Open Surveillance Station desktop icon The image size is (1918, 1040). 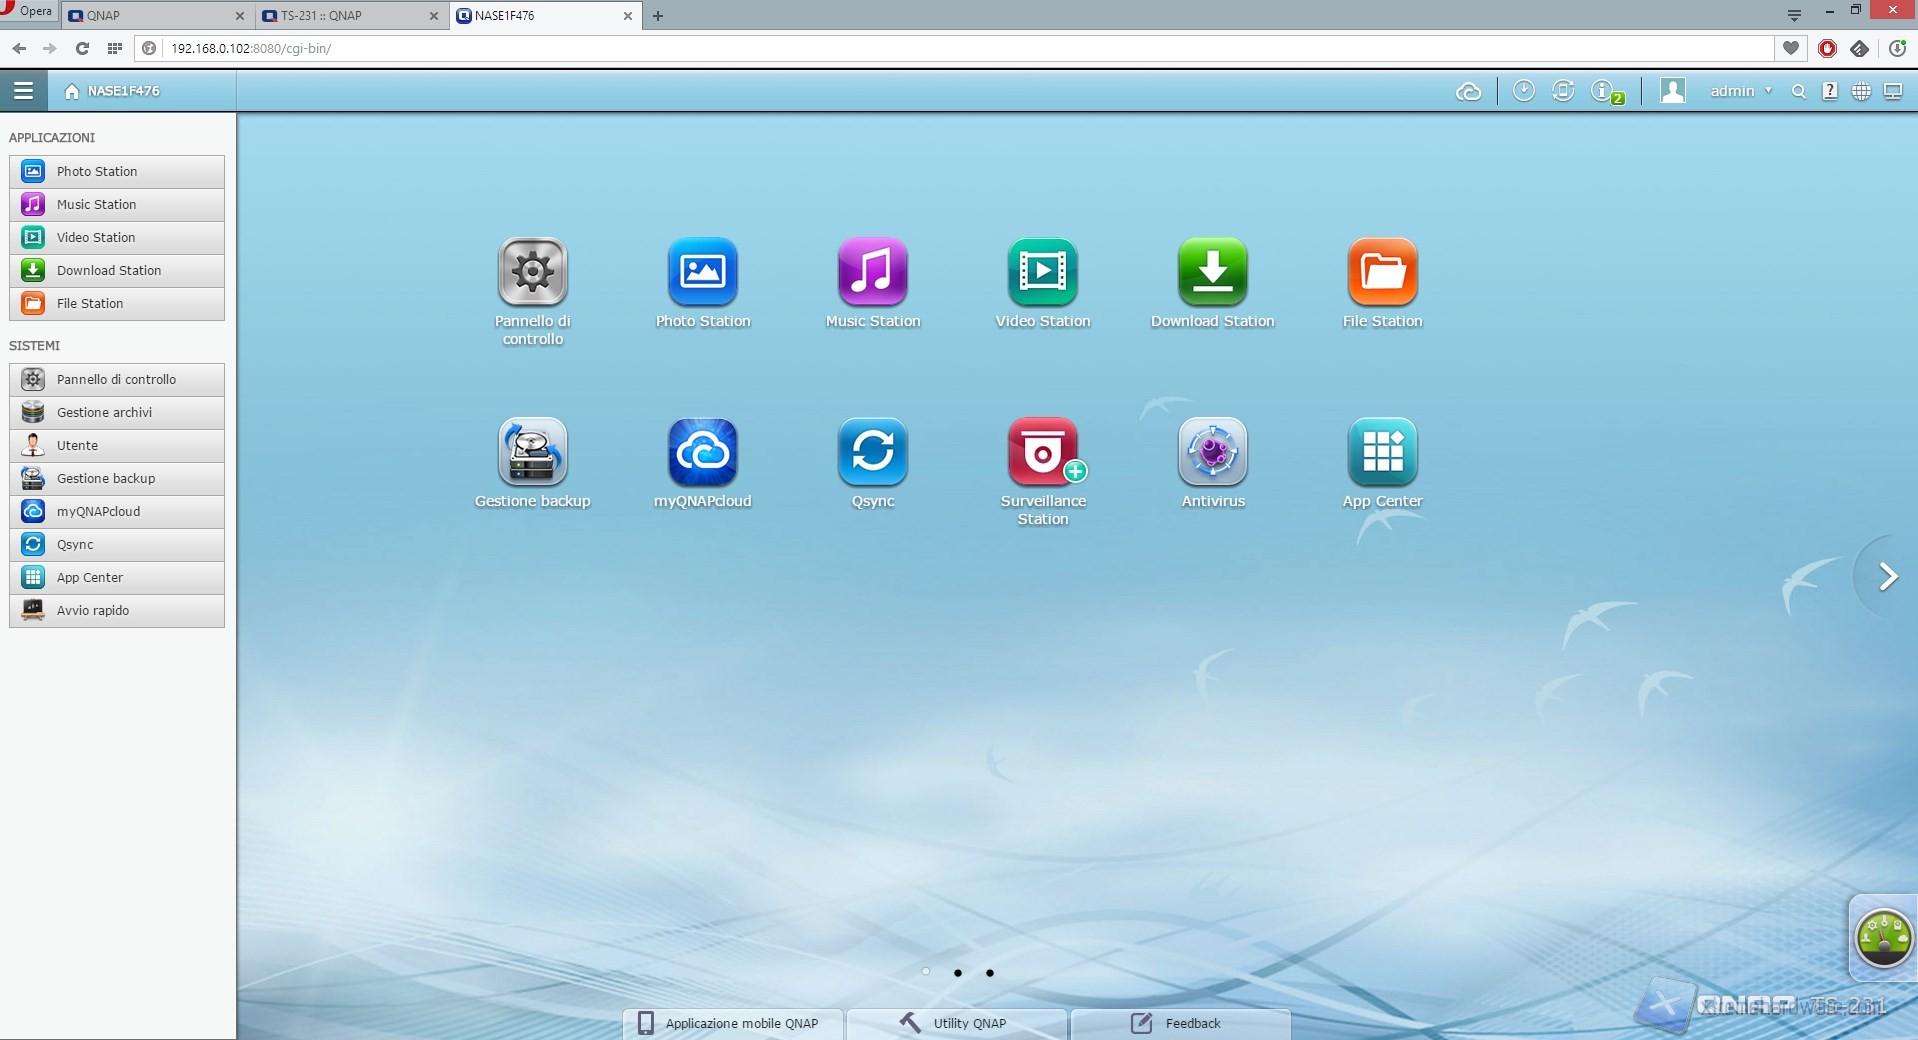tap(1042, 453)
